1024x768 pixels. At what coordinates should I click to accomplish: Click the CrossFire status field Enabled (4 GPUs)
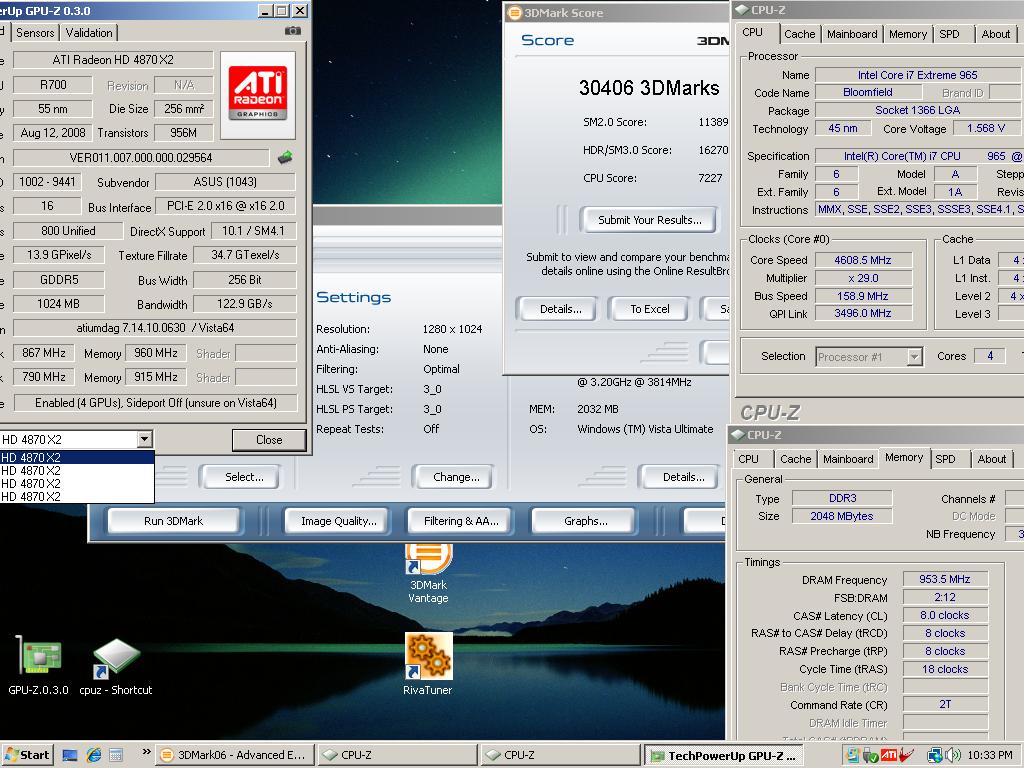[155, 403]
